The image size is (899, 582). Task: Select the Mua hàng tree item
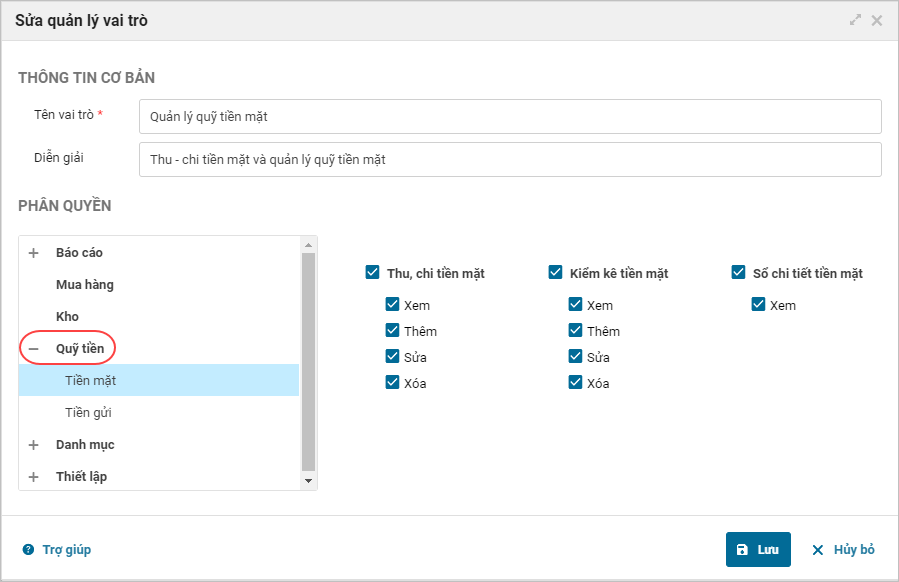pyautogui.click(x=84, y=285)
